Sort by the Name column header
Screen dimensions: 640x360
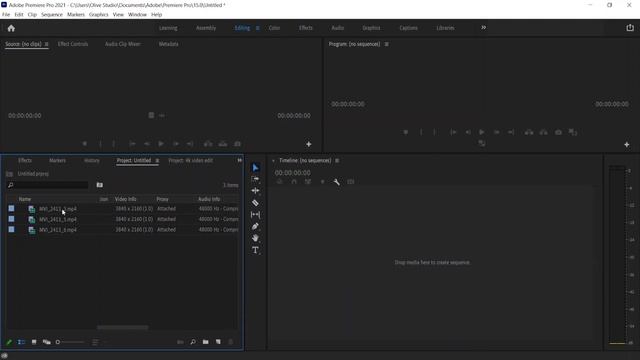[x=25, y=199]
